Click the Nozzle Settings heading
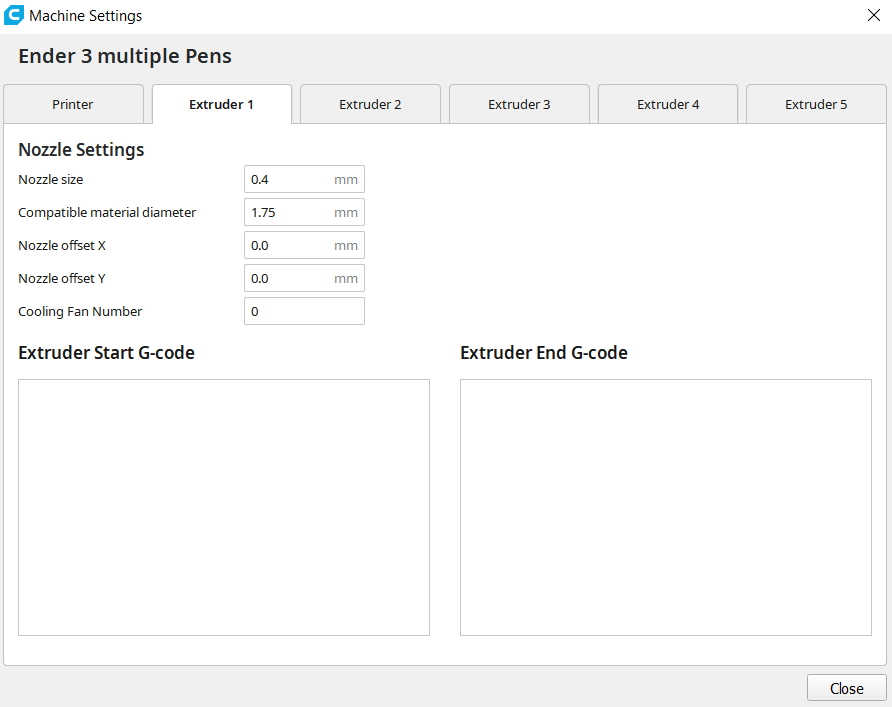Image resolution: width=892 pixels, height=707 pixels. tap(81, 150)
